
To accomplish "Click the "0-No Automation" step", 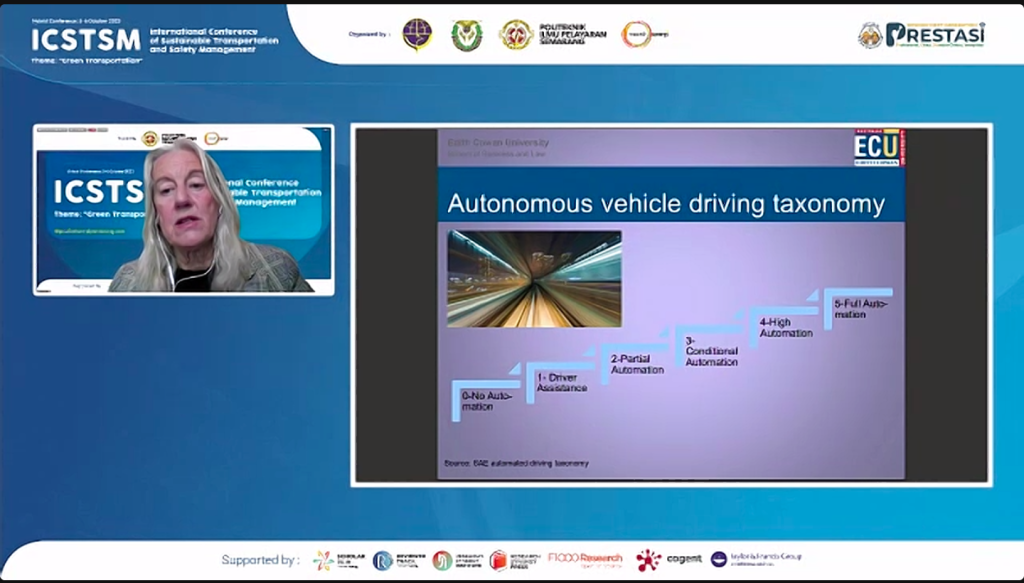I will pyautogui.click(x=486, y=401).
